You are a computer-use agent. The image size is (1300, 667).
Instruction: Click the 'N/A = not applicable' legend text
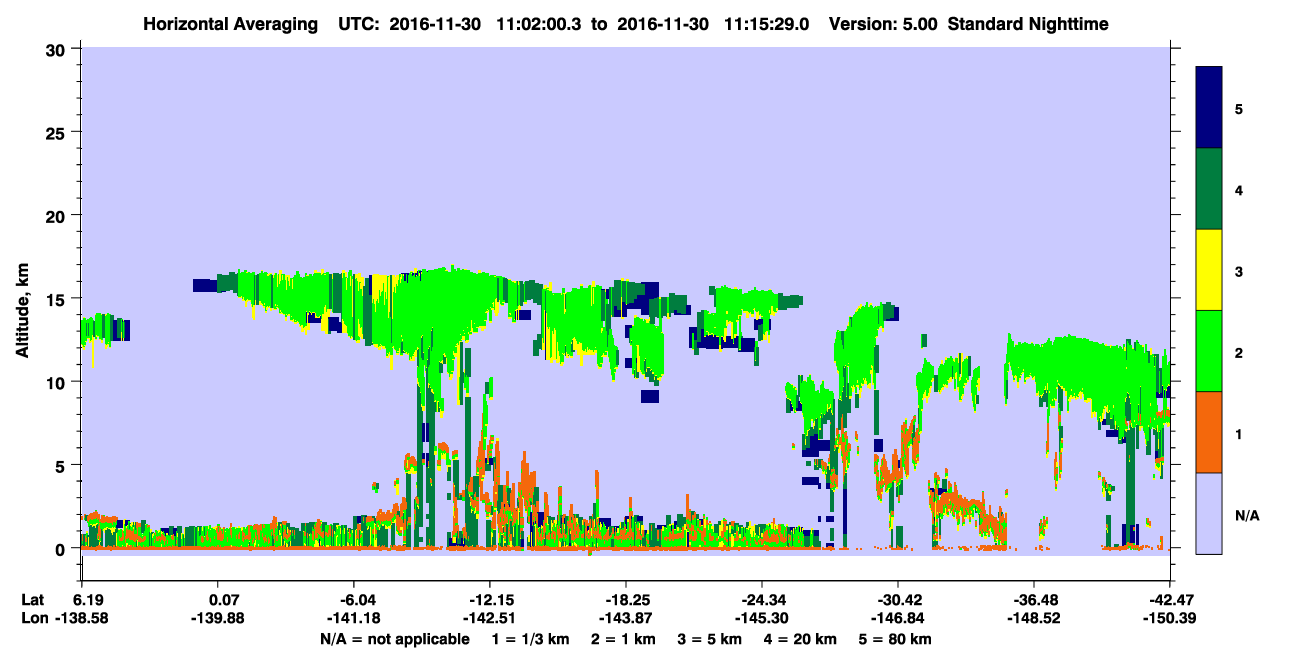pos(395,639)
